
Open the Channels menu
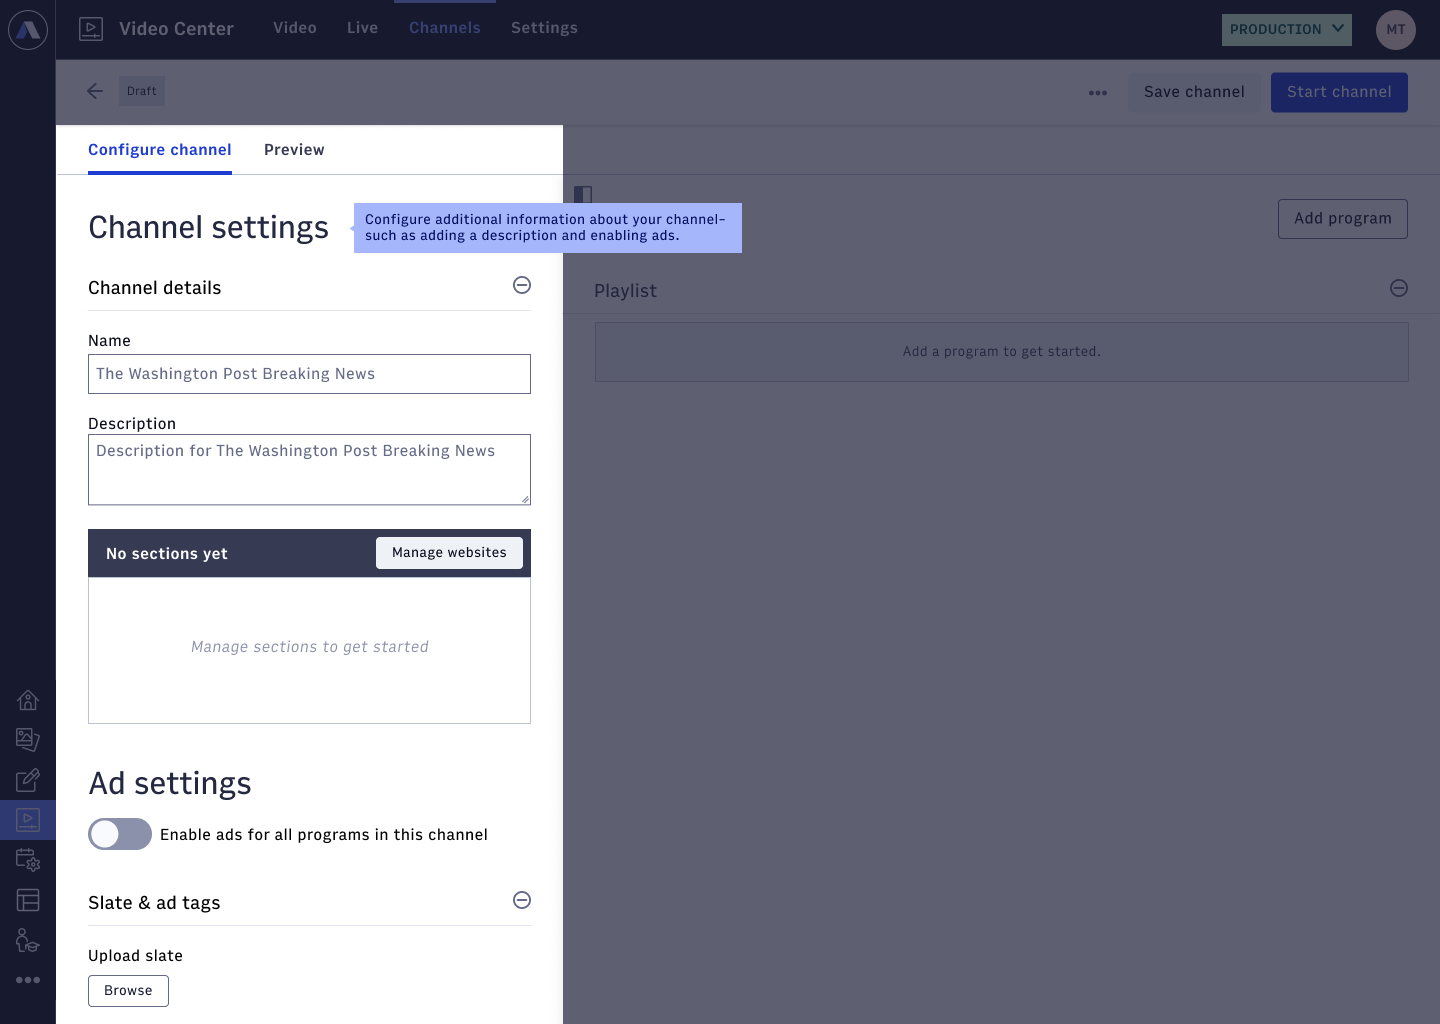(445, 28)
